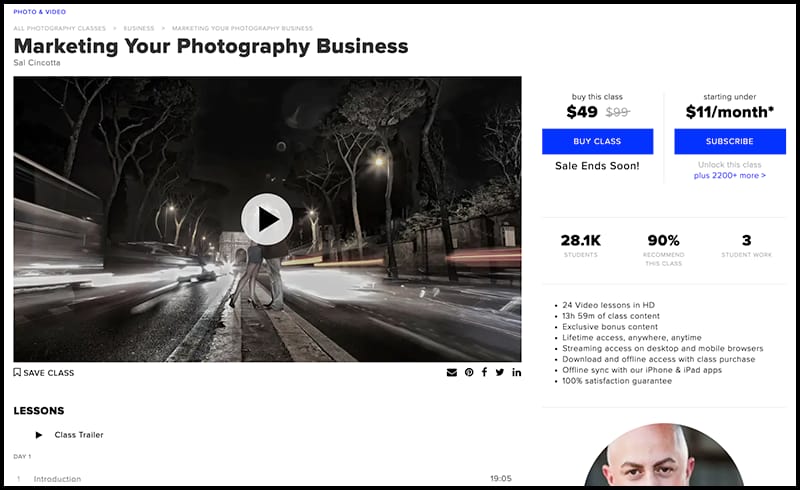Click '24 Video lessons in HD' text
The height and width of the screenshot is (490, 800).
[608, 305]
